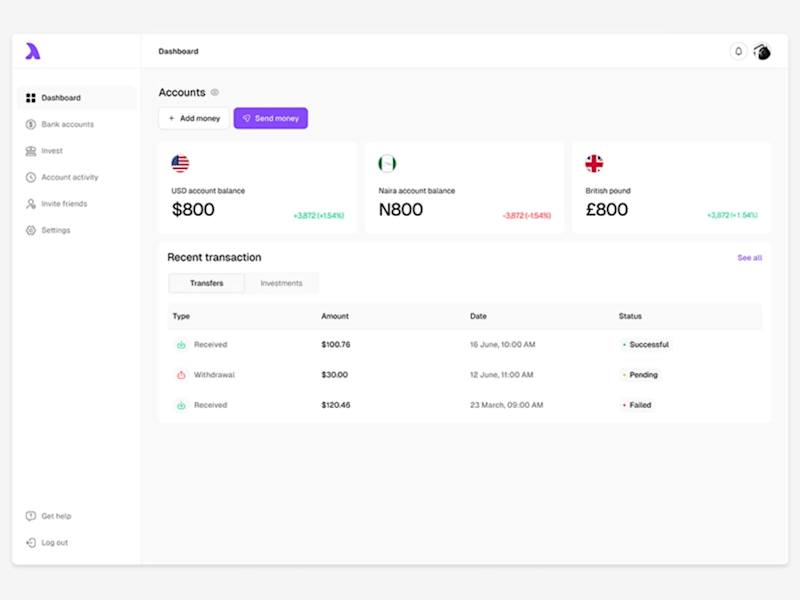Click the red Withdrawal row icon
800x600 pixels.
point(181,375)
